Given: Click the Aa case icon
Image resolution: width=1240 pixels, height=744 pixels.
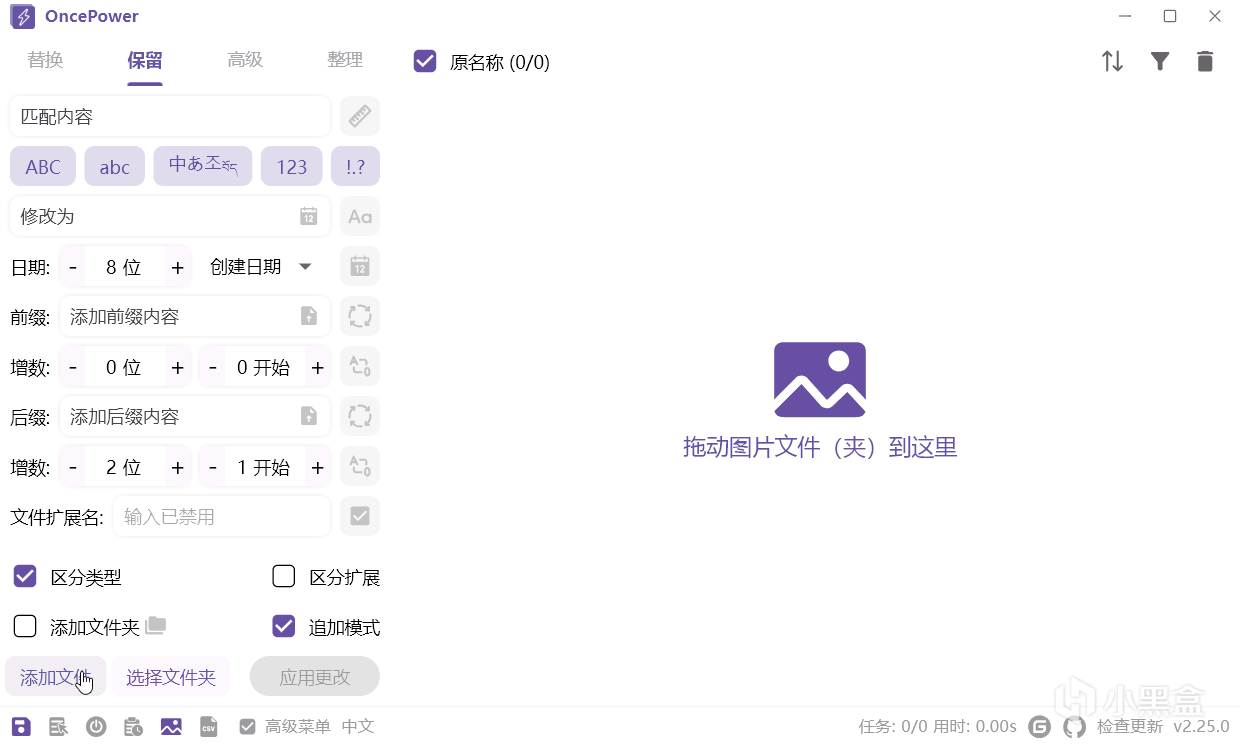Looking at the screenshot, I should pyautogui.click(x=360, y=216).
